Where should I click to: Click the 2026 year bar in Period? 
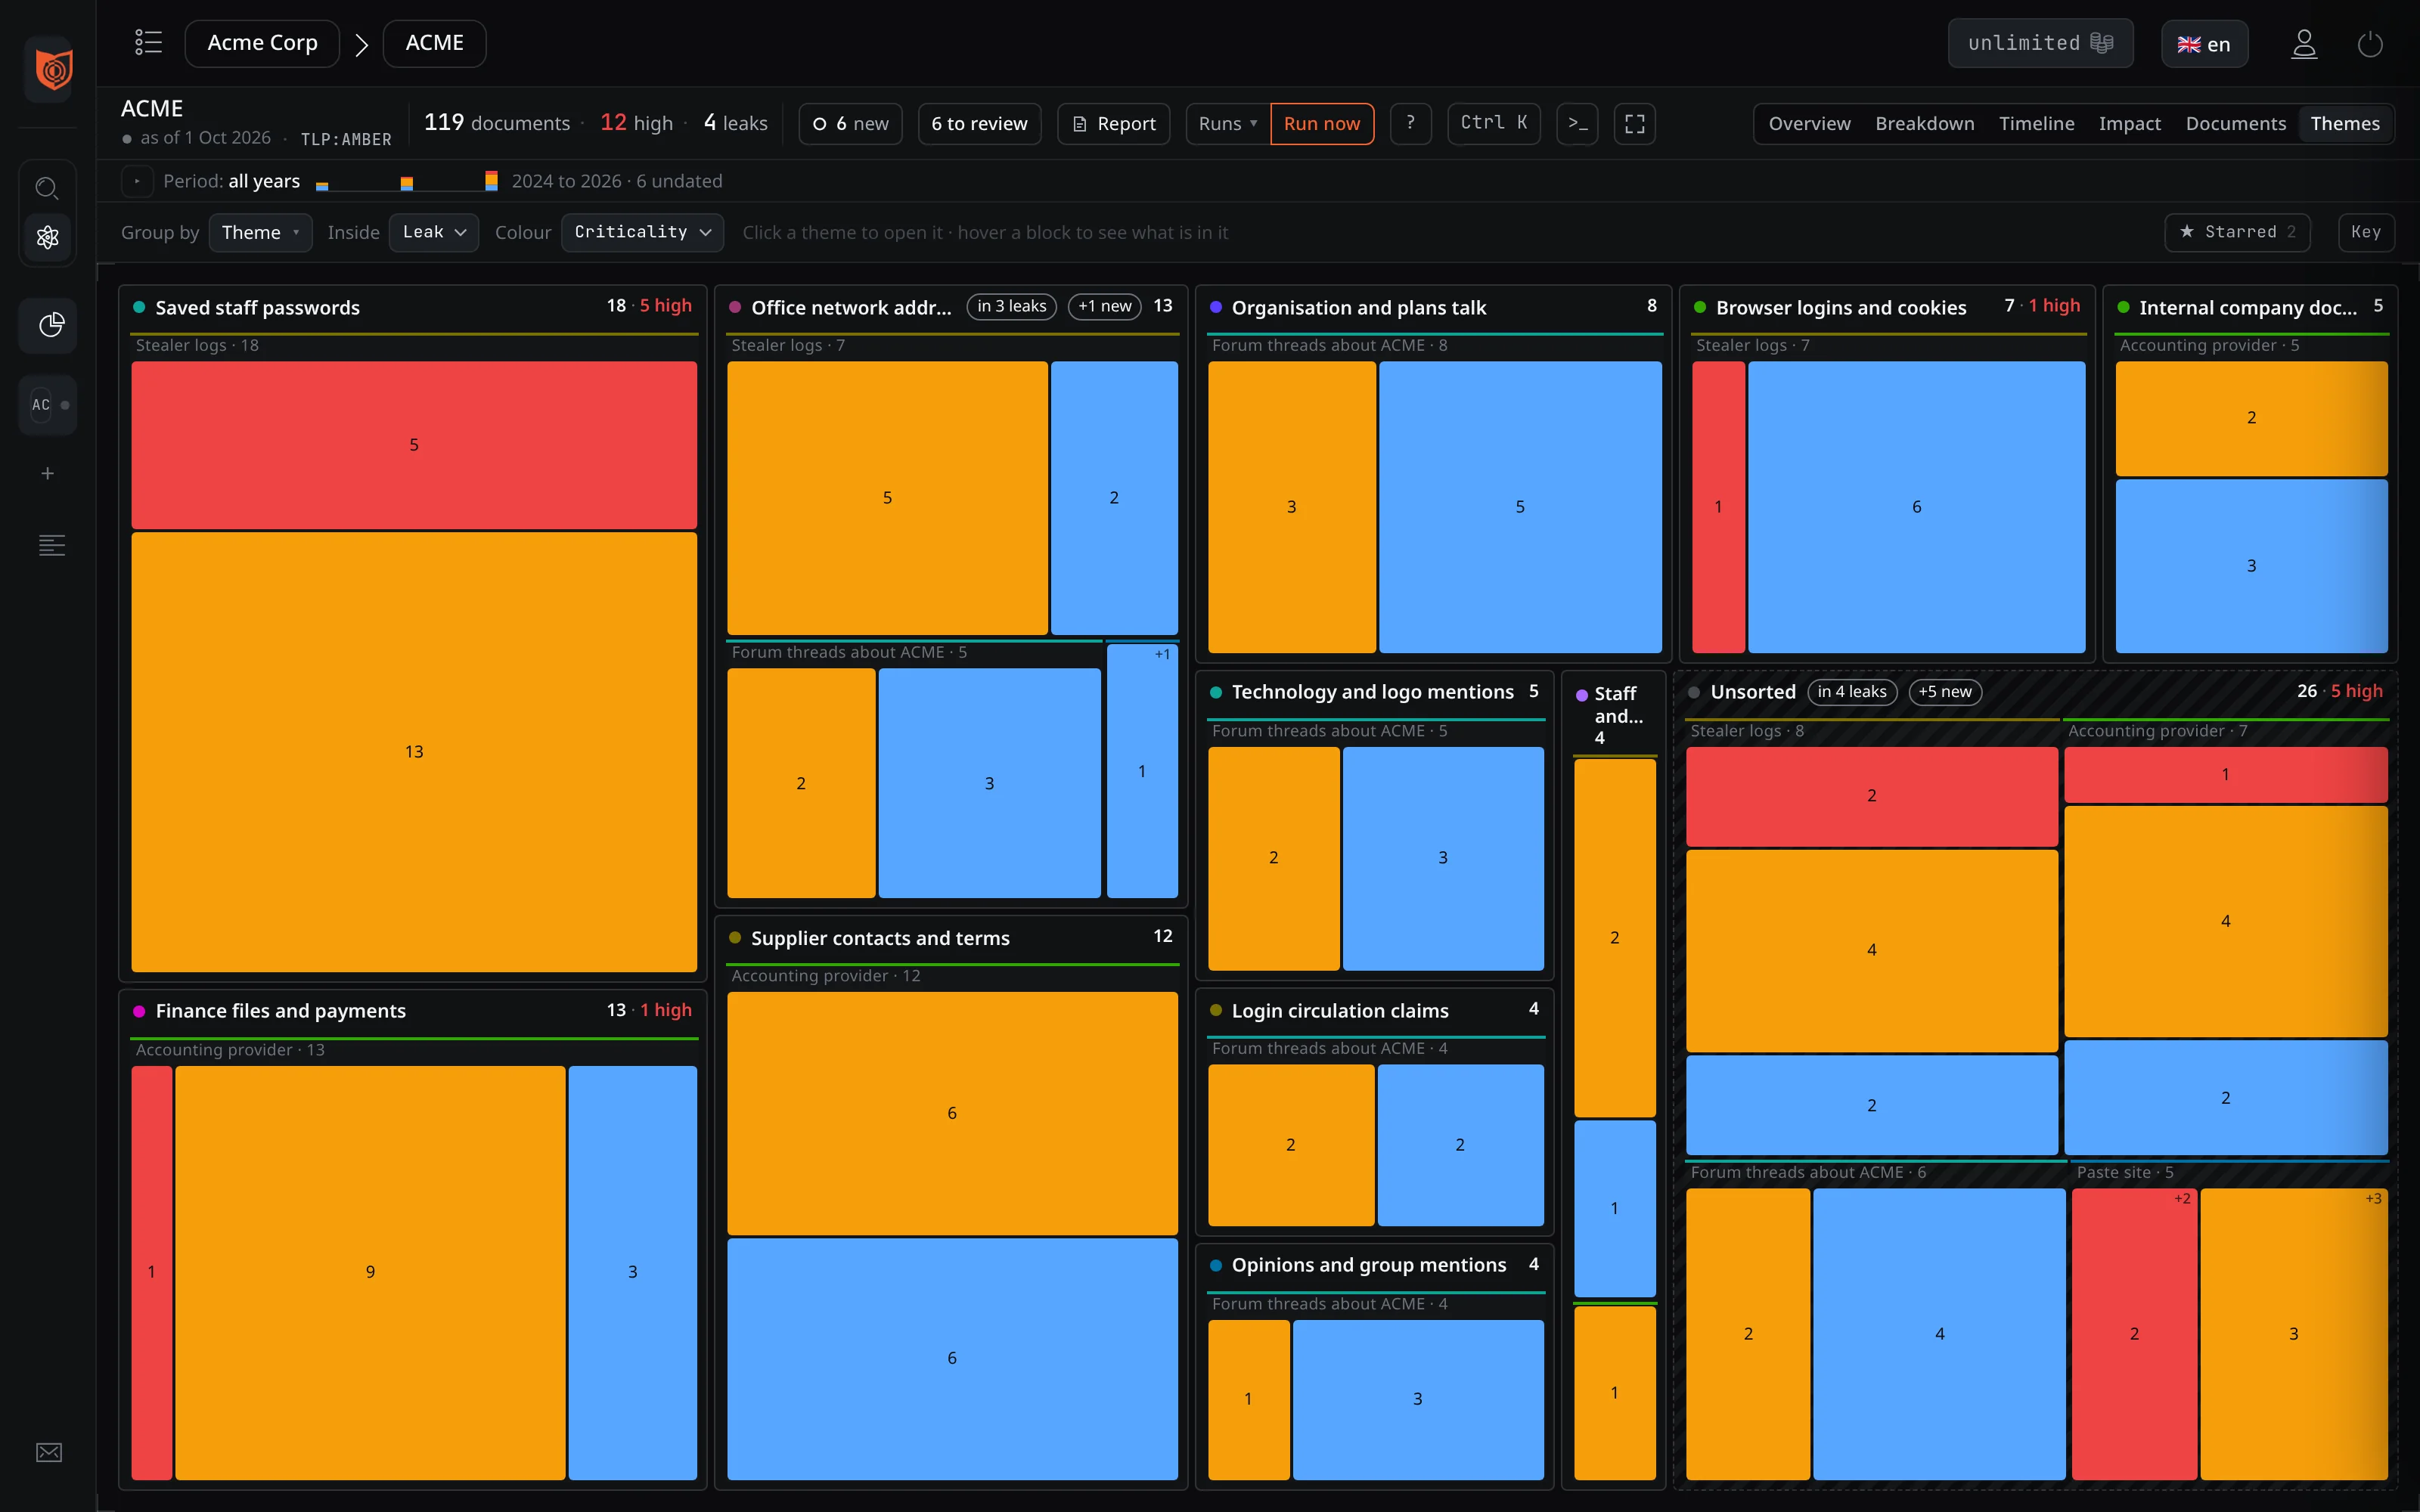[491, 181]
